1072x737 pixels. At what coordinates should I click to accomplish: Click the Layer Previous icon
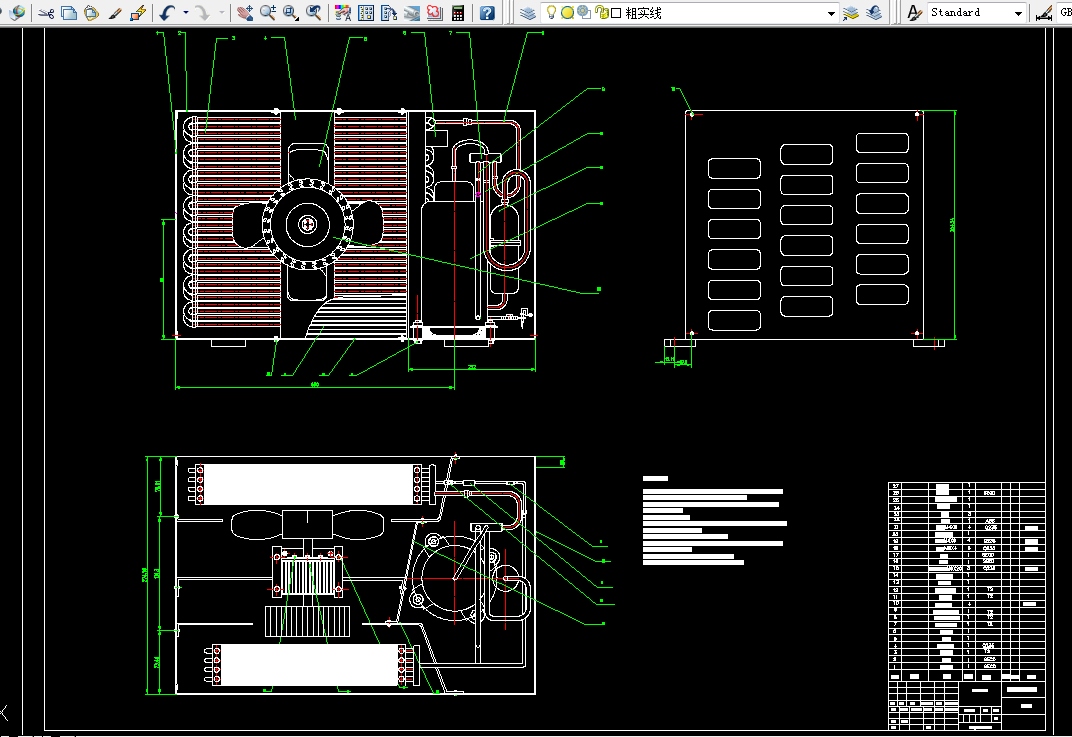(874, 12)
